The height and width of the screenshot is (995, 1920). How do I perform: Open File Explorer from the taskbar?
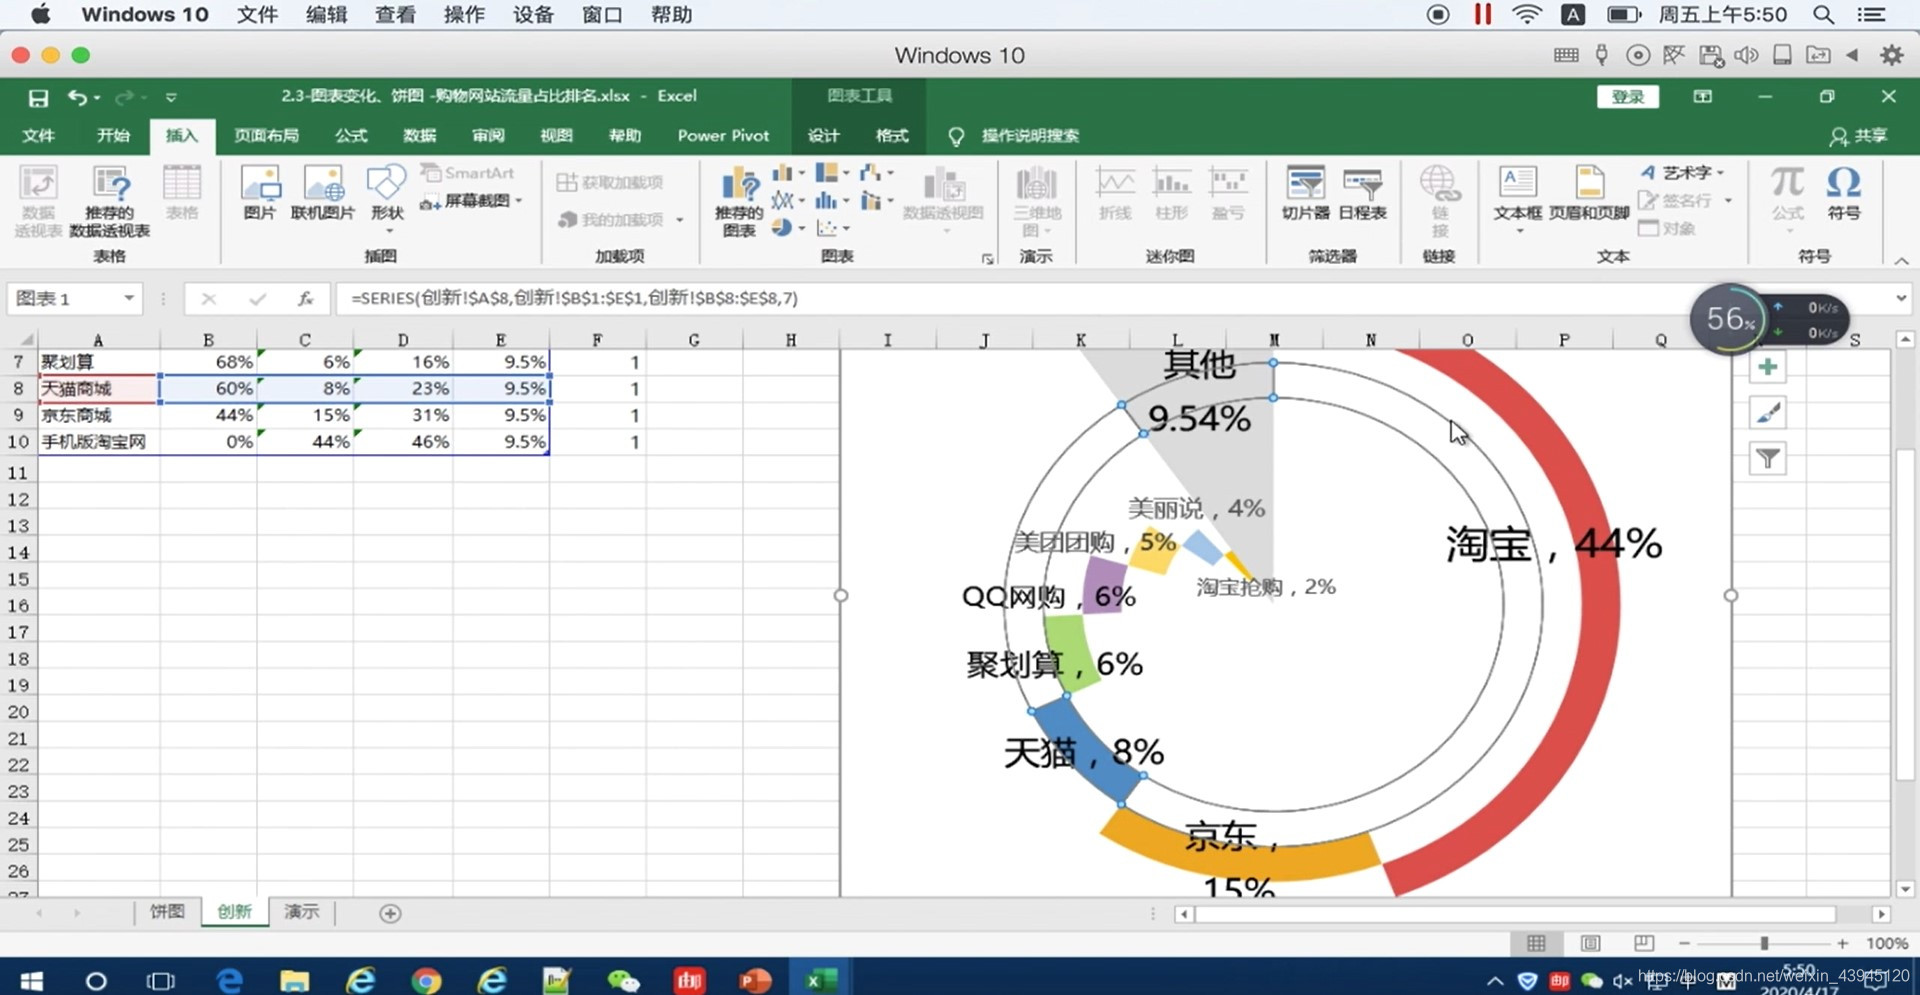coord(294,980)
